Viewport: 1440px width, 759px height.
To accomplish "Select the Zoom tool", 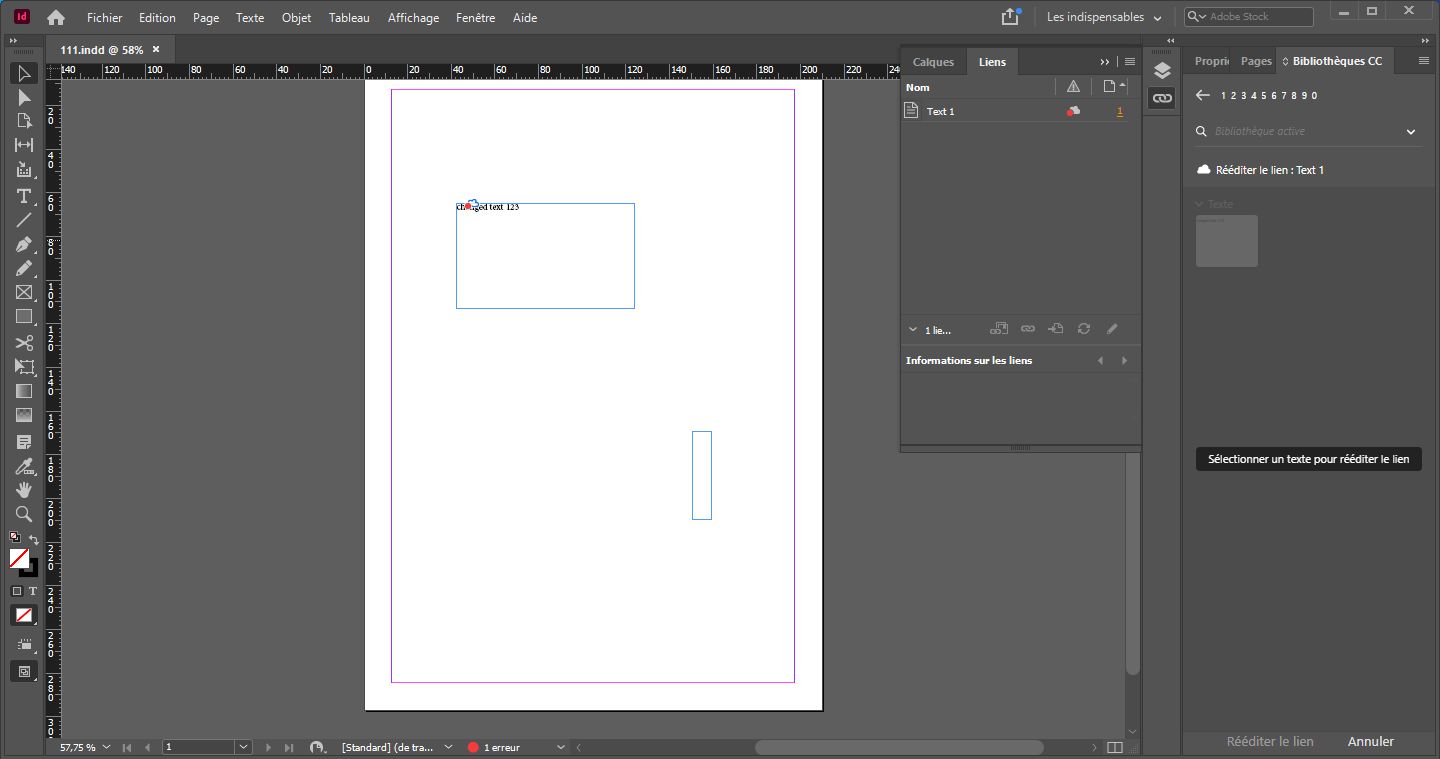I will tap(23, 514).
